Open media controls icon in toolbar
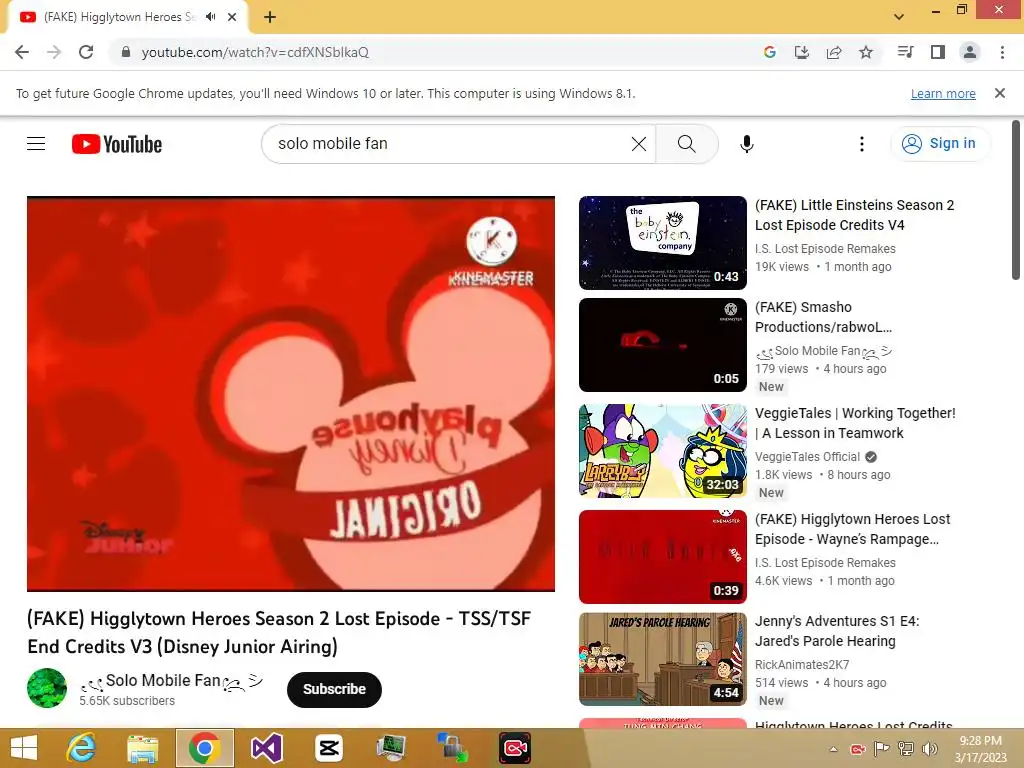This screenshot has width=1024, height=768. tap(905, 52)
